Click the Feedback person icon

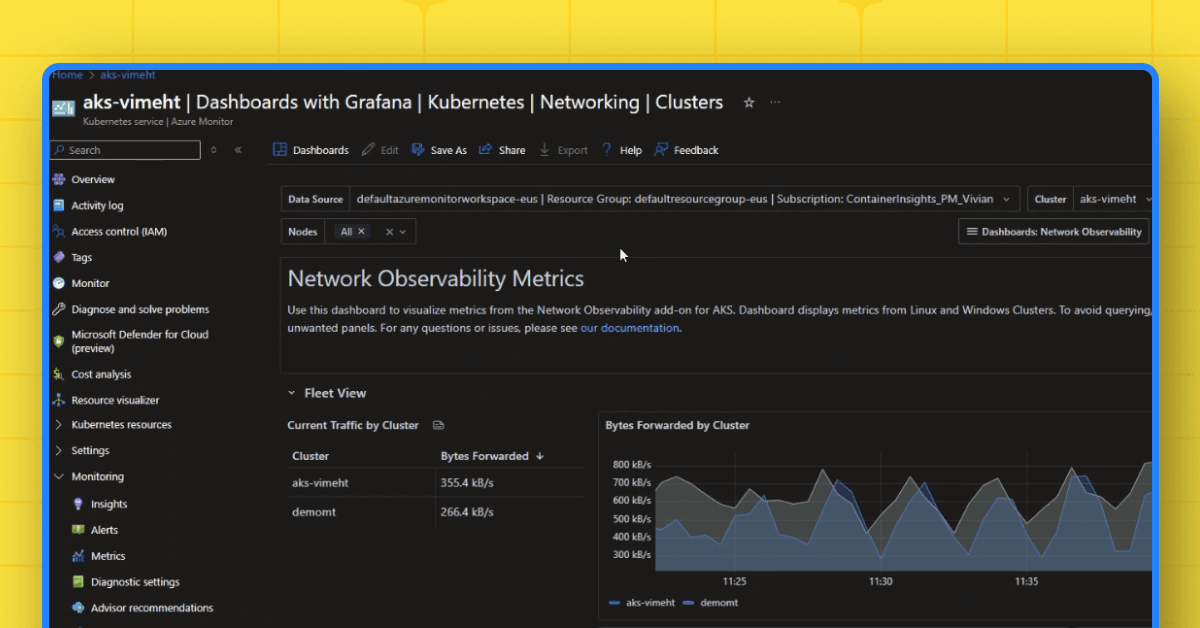pos(661,150)
